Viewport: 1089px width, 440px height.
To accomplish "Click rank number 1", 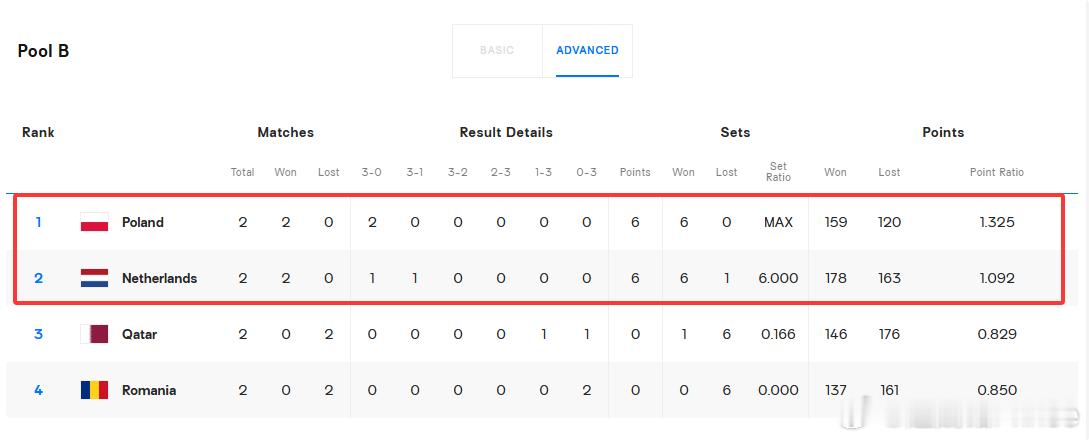I will [39, 222].
